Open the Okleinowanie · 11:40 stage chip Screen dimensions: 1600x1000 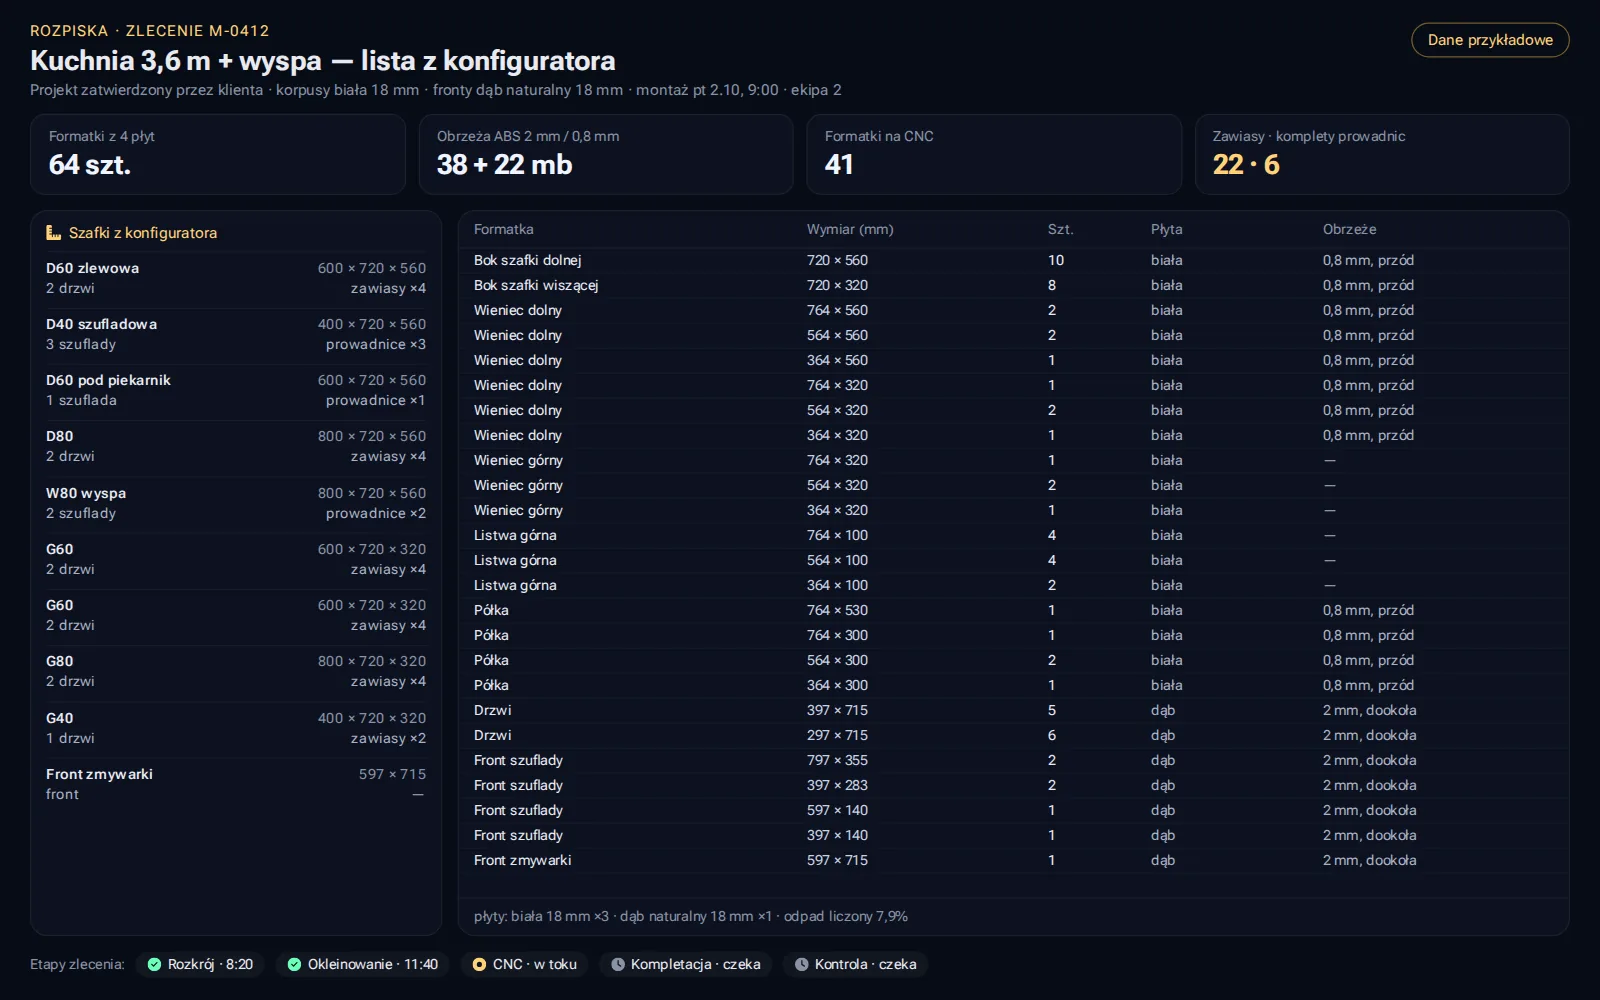tap(363, 964)
